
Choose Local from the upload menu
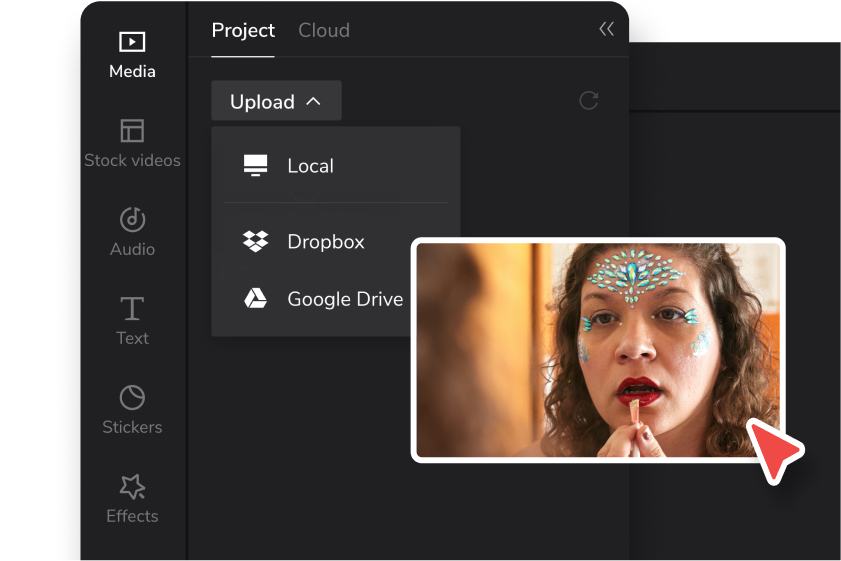(310, 166)
